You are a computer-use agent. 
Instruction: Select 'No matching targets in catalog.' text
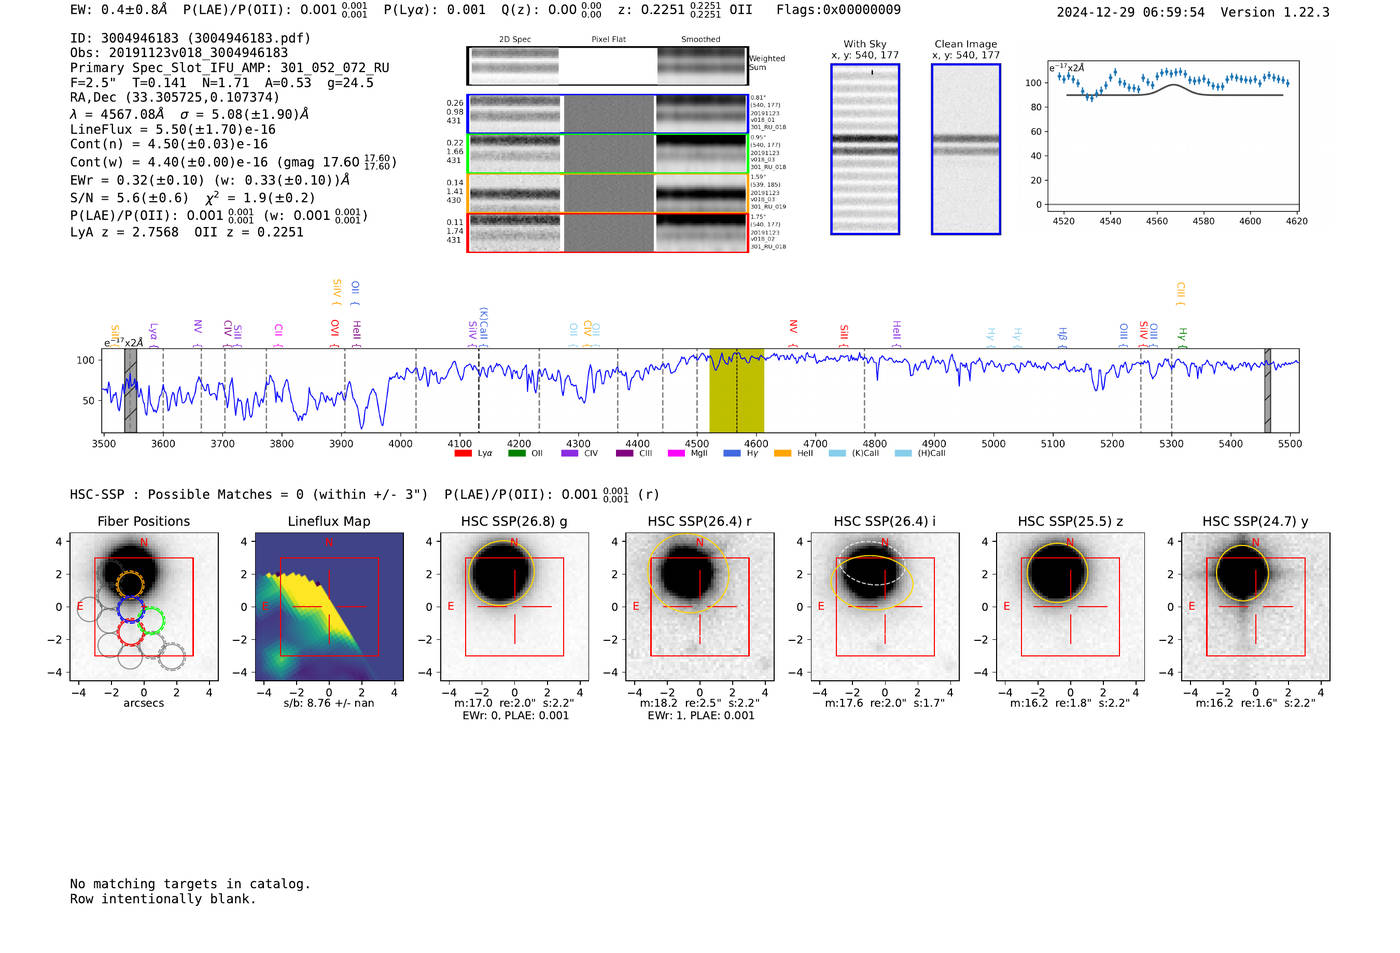point(190,884)
